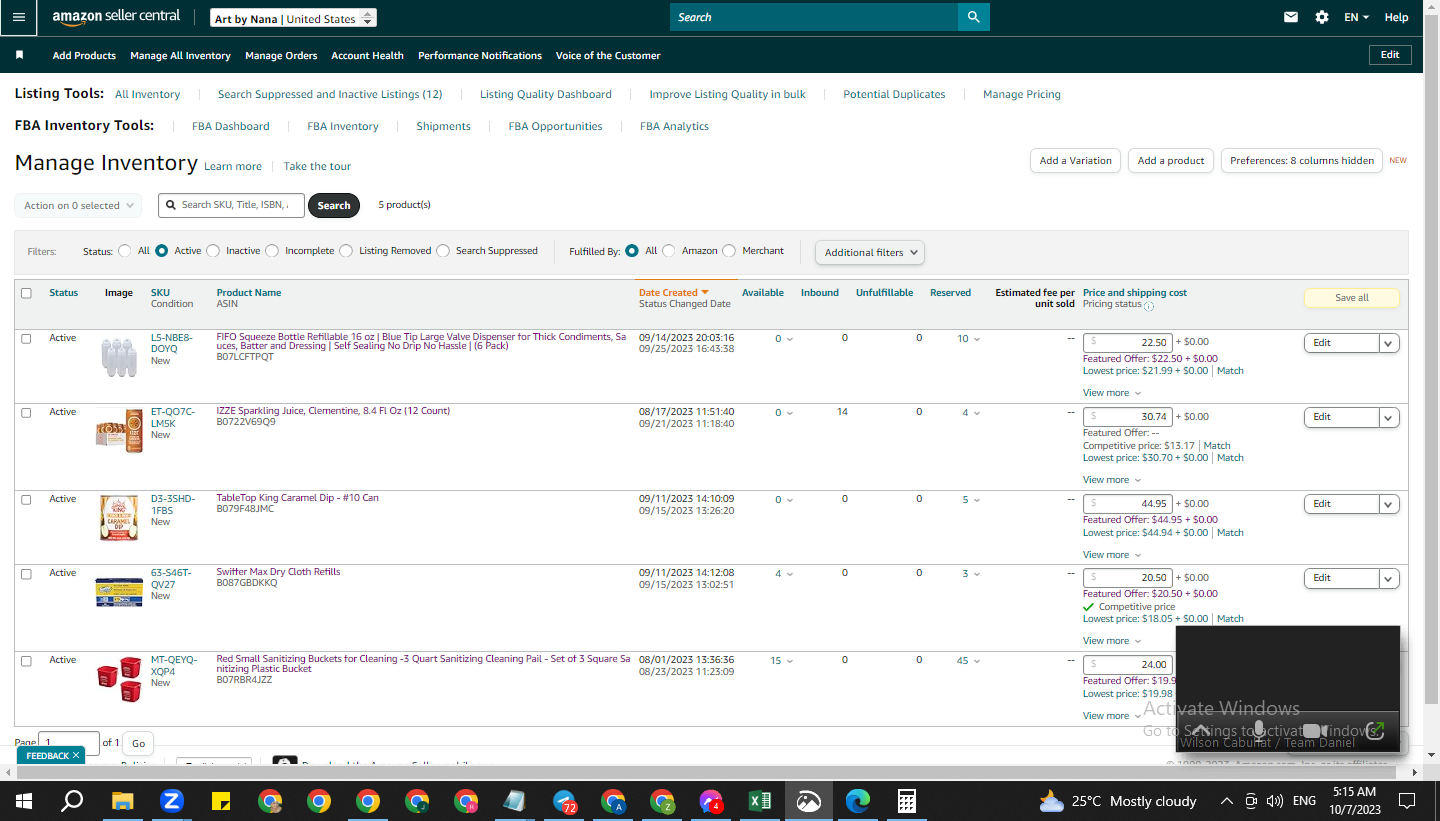Expand View more for IZZE Sparkling Juice
This screenshot has height=821, width=1440.
click(1111, 480)
